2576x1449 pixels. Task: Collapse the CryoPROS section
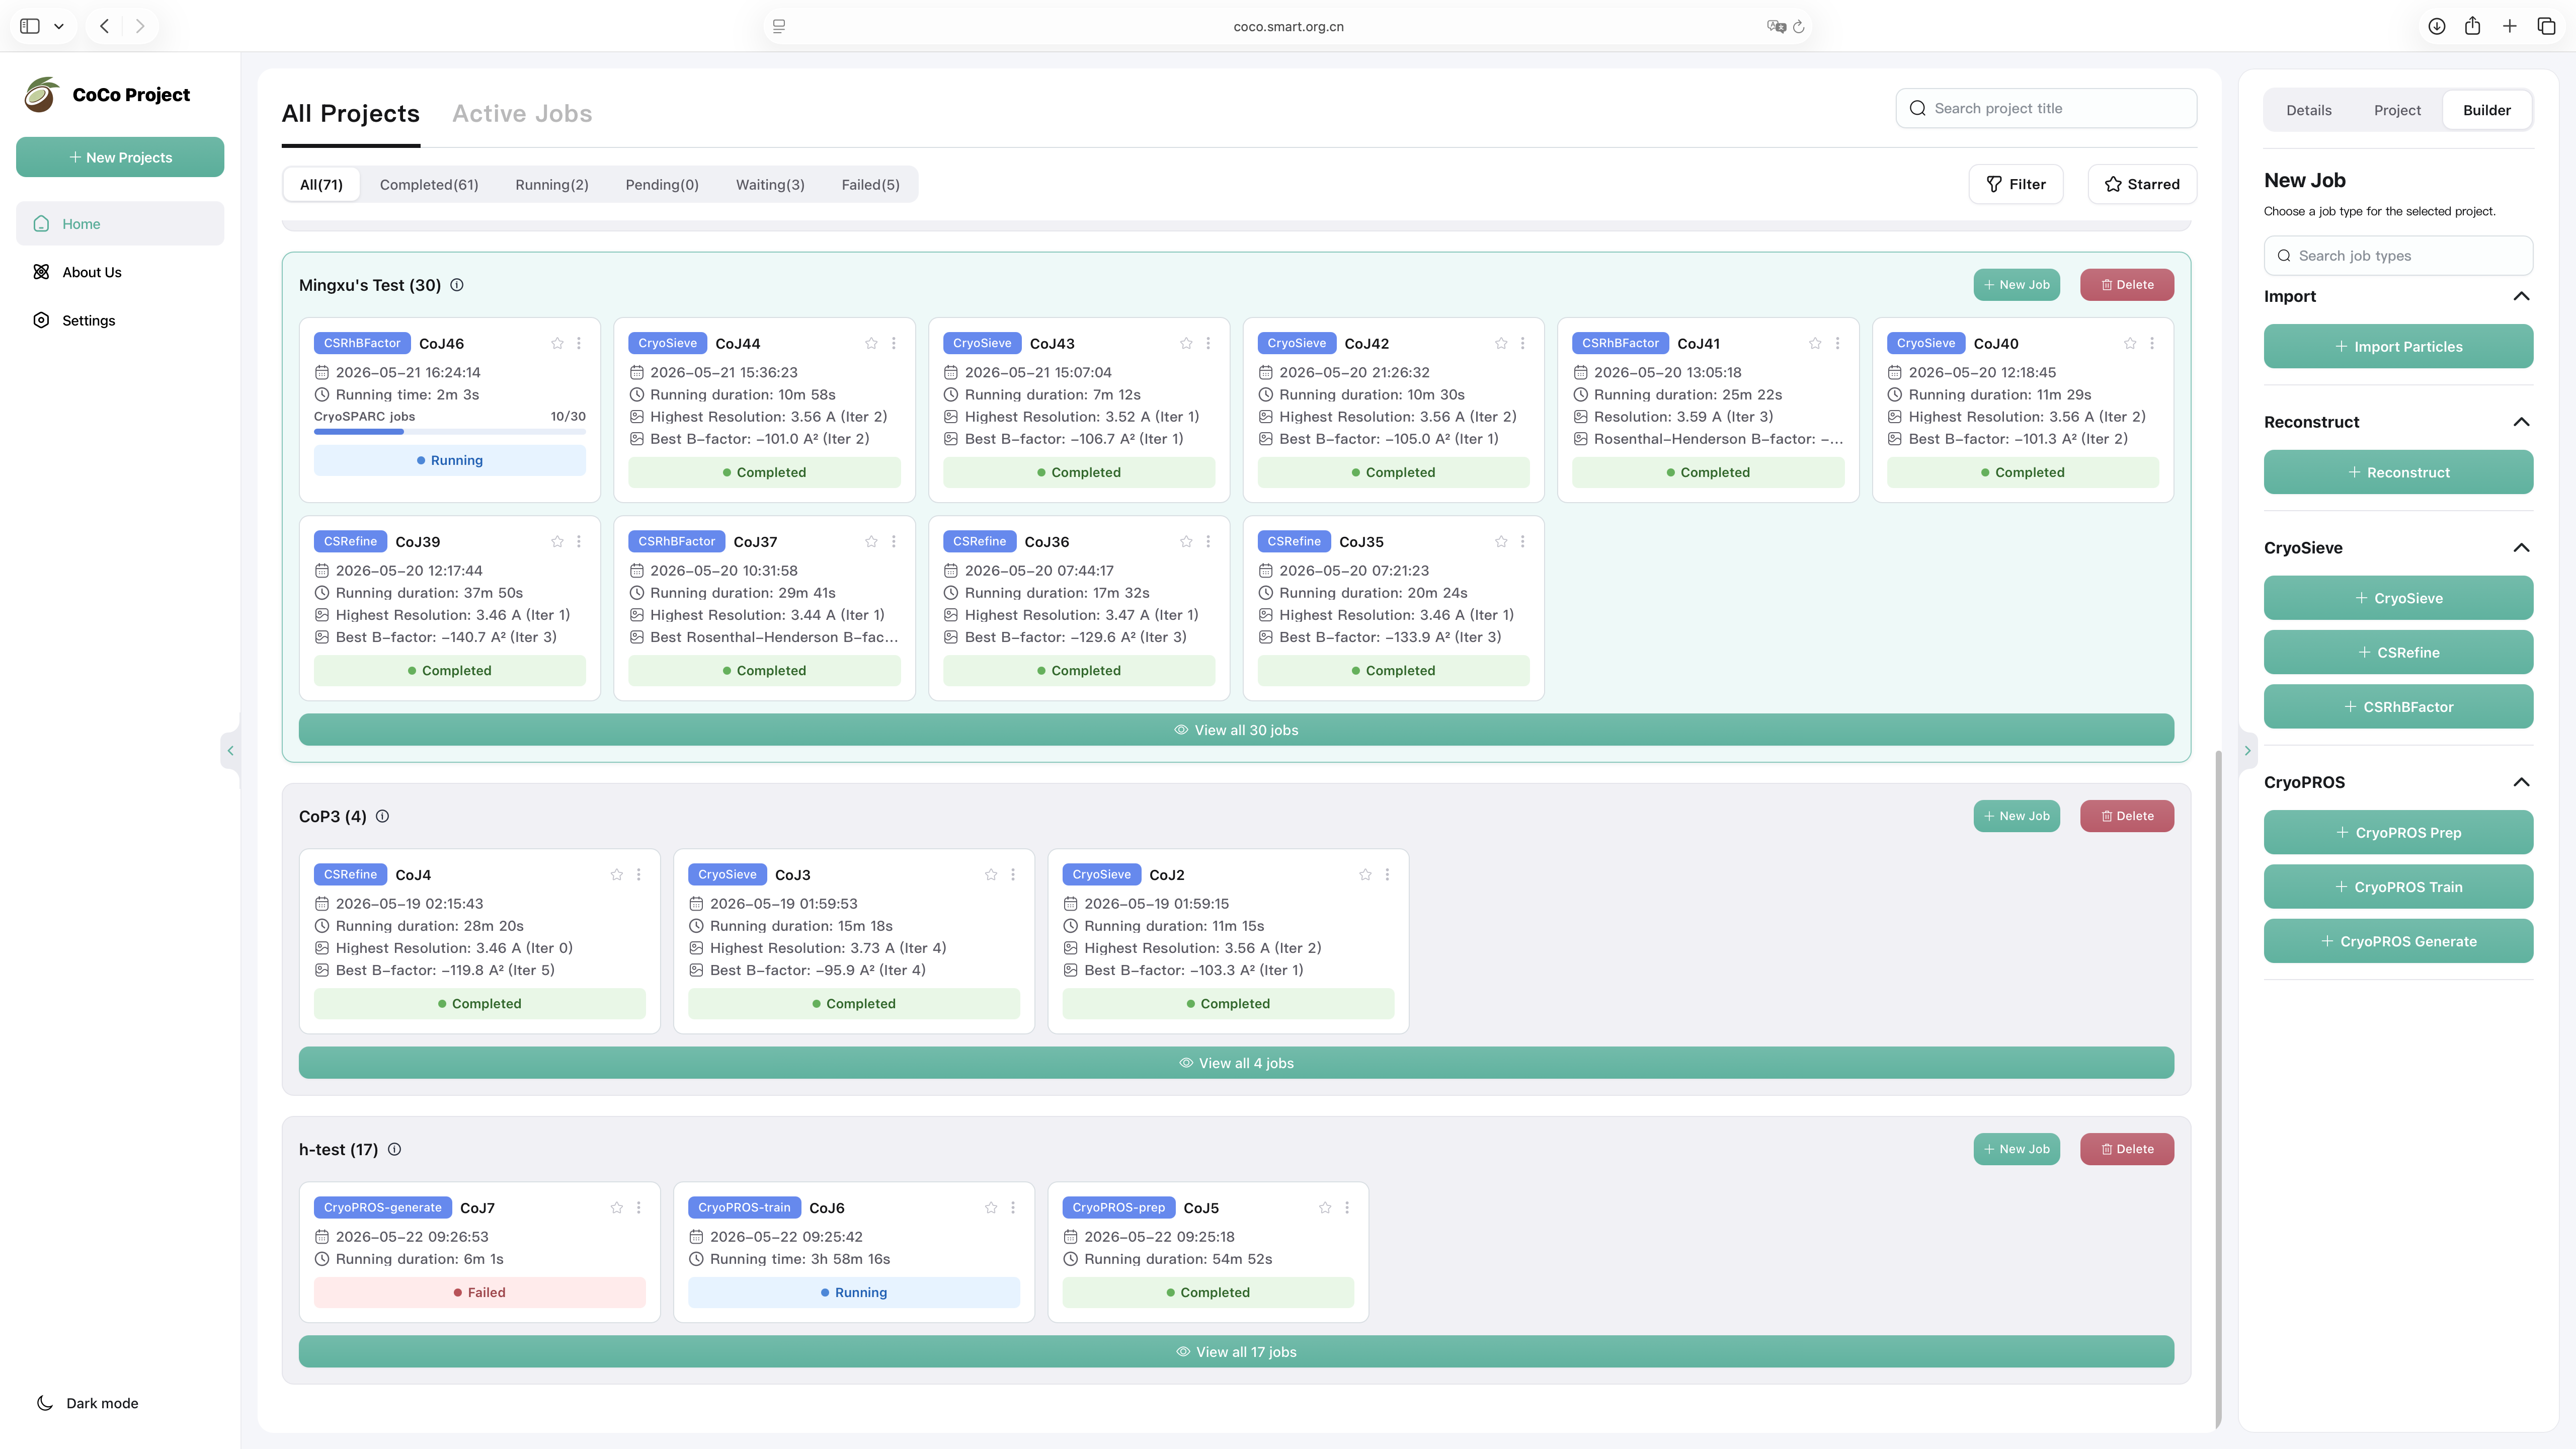click(2521, 782)
